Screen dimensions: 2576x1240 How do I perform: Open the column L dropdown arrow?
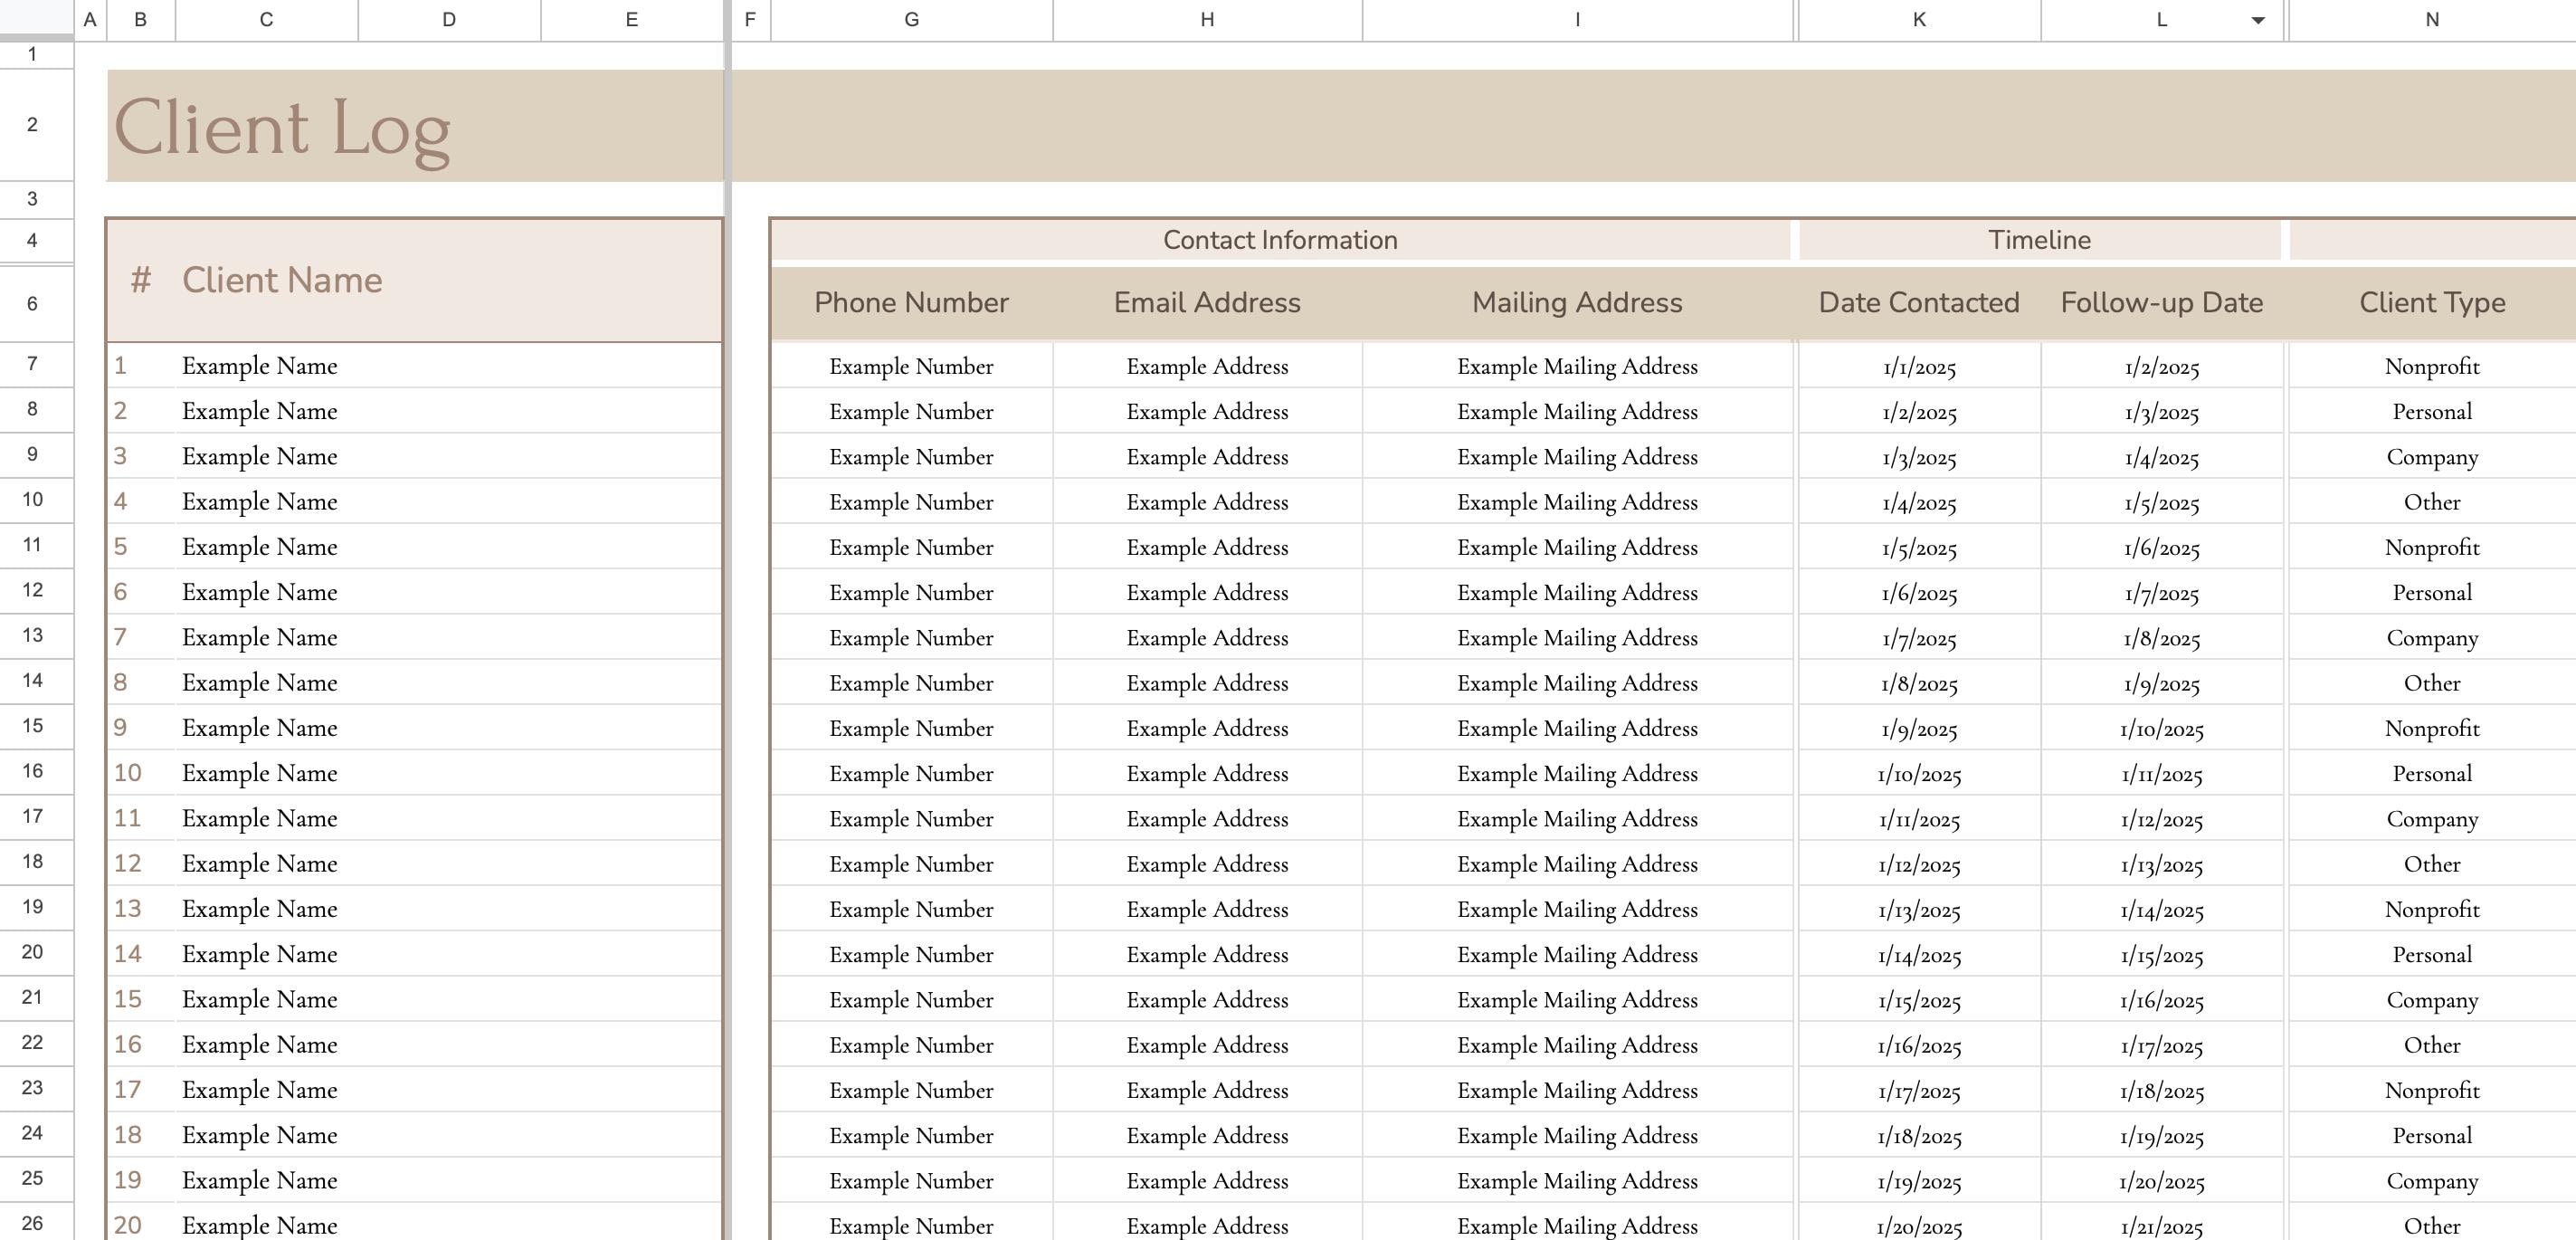pos(2257,20)
